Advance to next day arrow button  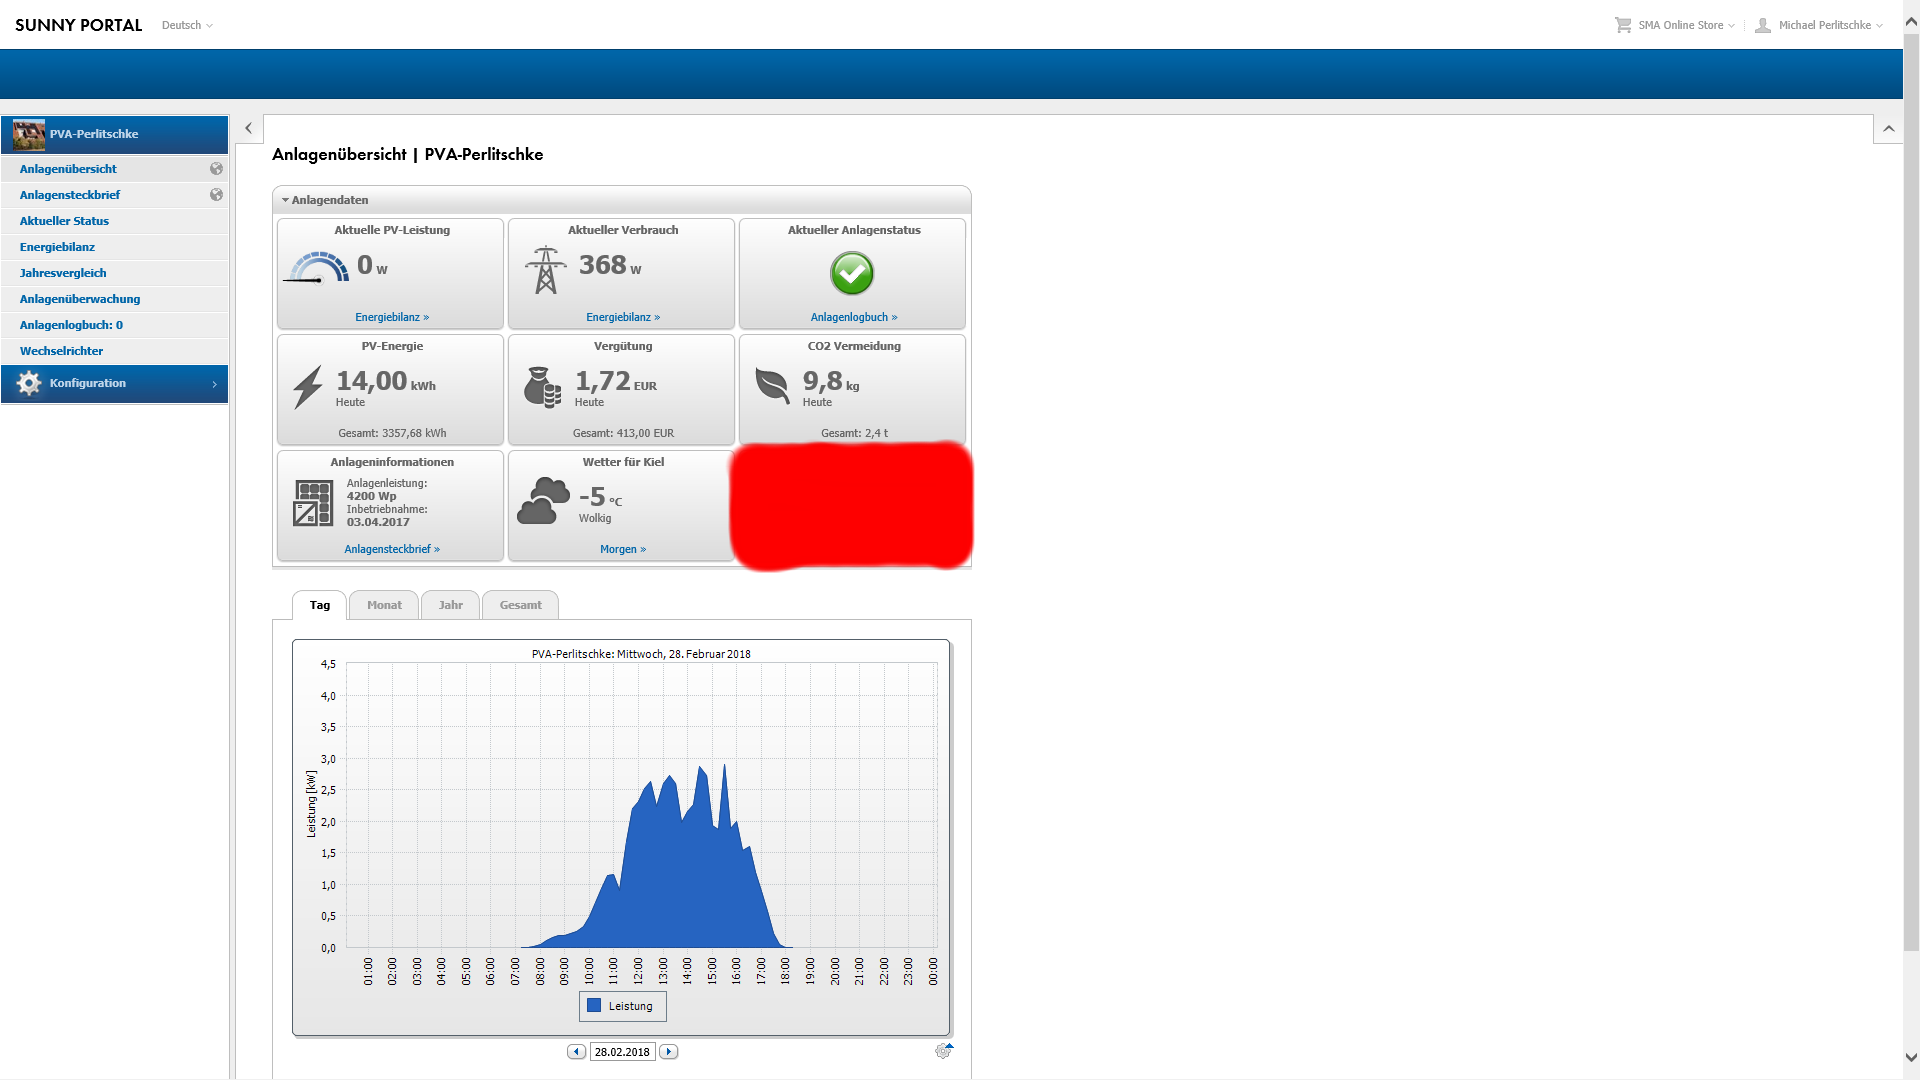669,1052
